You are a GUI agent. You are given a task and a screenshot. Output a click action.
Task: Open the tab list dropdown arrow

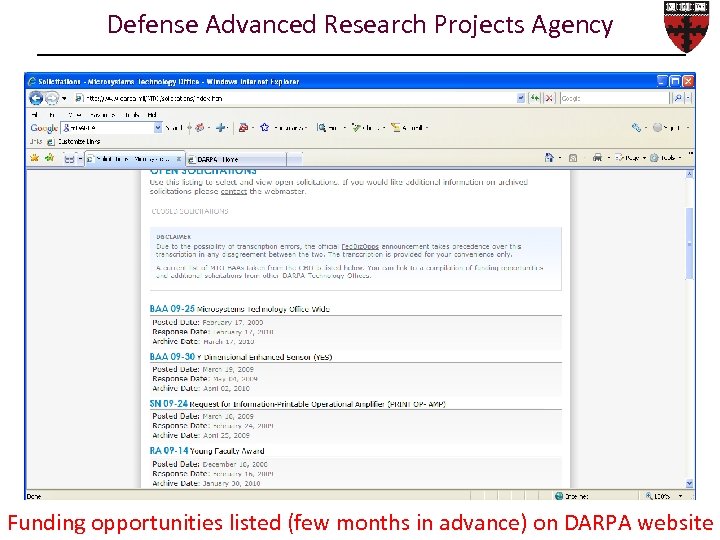(x=80, y=159)
